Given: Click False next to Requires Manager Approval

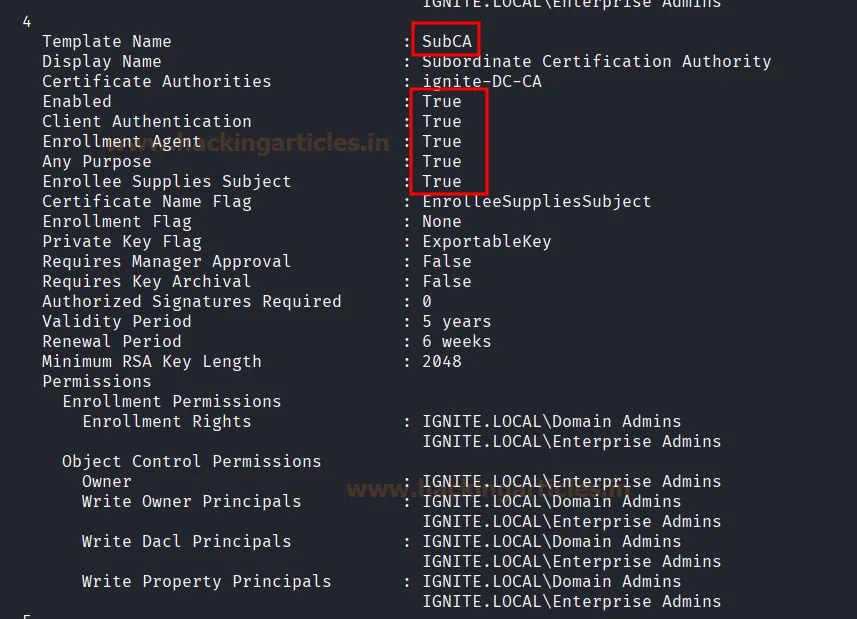Looking at the screenshot, I should pos(446,261).
